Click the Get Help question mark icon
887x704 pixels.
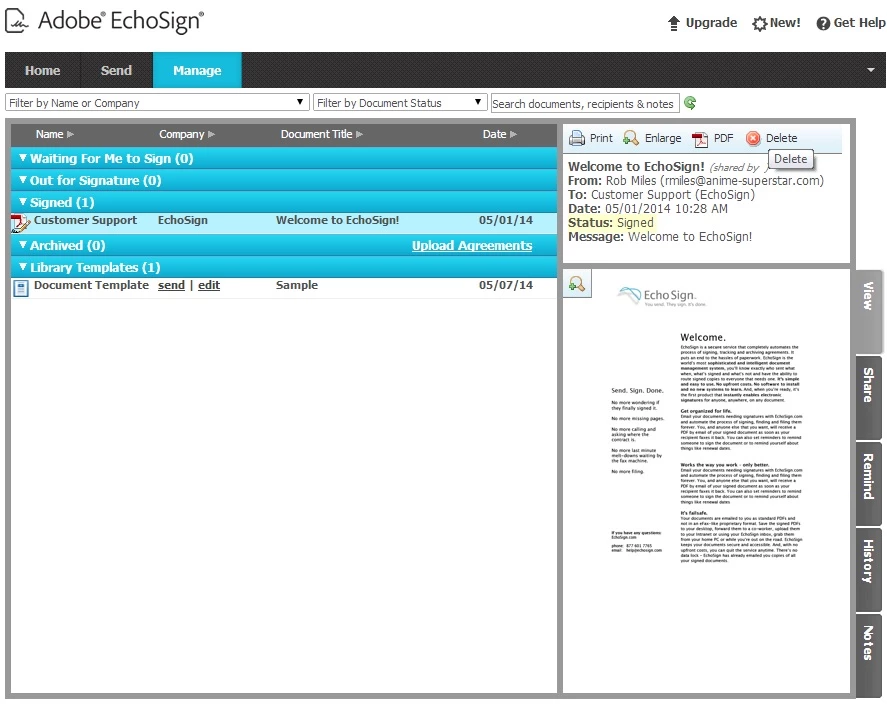point(823,23)
